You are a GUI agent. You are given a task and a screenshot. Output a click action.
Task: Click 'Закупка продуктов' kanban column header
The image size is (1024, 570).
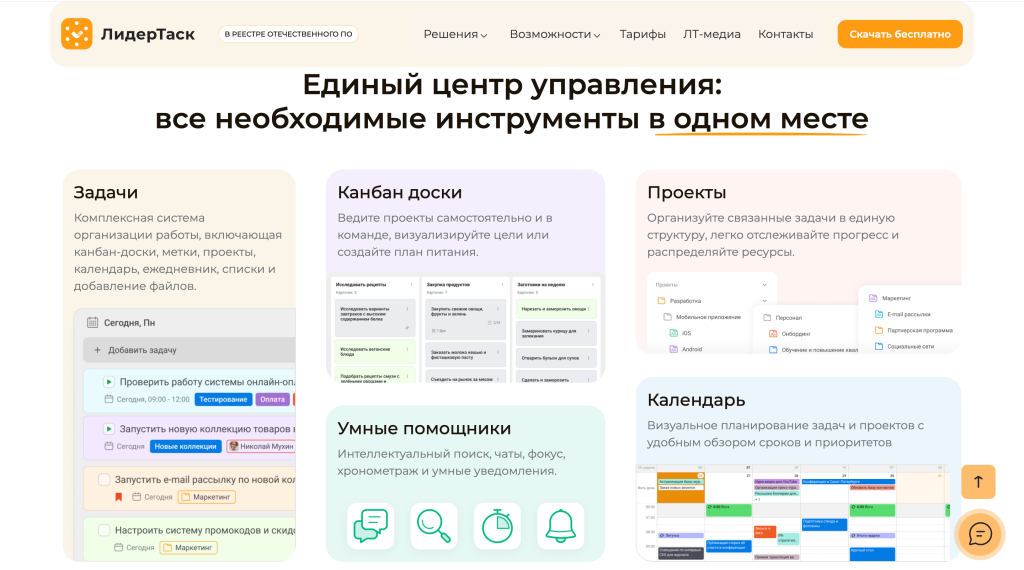pyautogui.click(x=448, y=285)
